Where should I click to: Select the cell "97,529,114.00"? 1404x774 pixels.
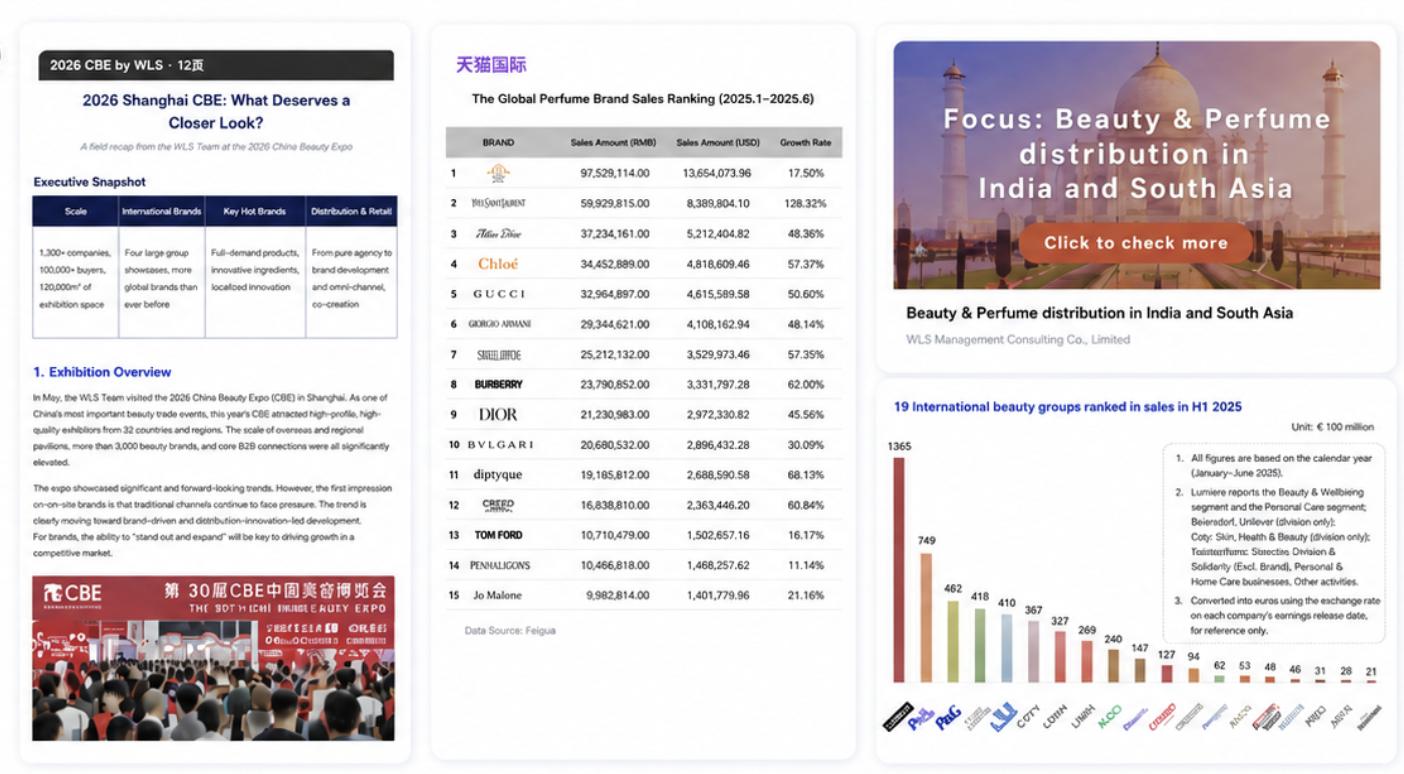click(615, 173)
